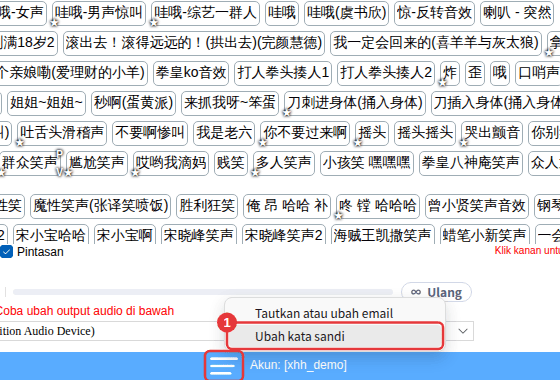The height and width of the screenshot is (380, 560).
Task: Play the '不要啊惨叫' scream sound
Action: [x=150, y=133]
